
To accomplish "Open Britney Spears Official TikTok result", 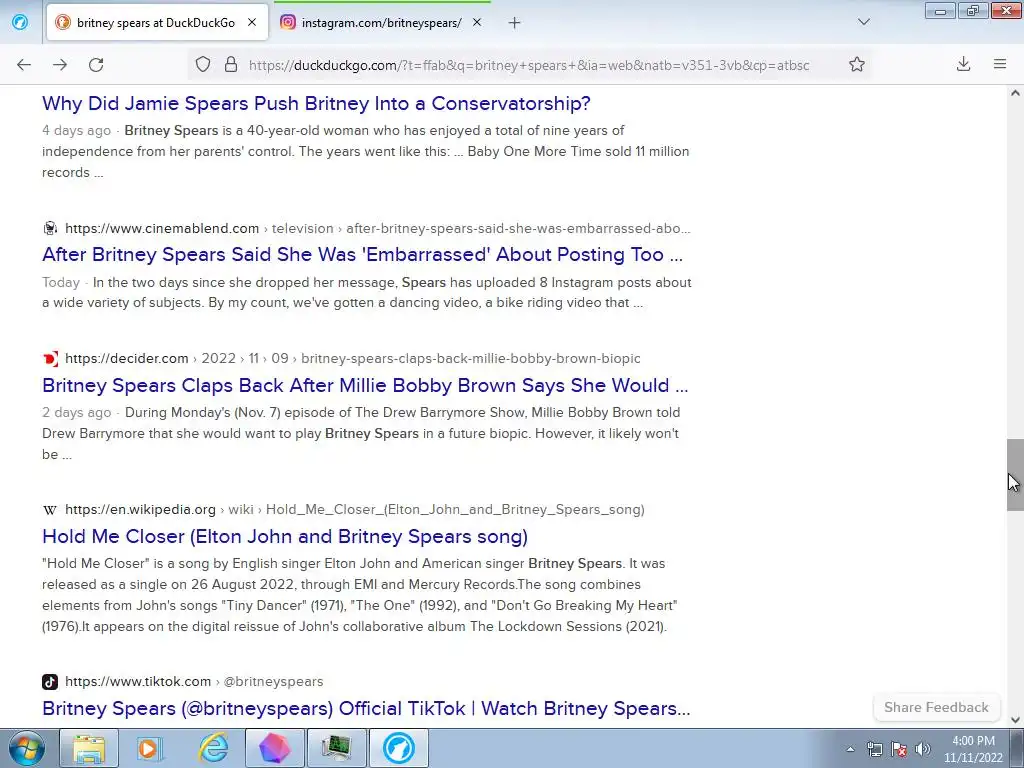I will point(366,708).
